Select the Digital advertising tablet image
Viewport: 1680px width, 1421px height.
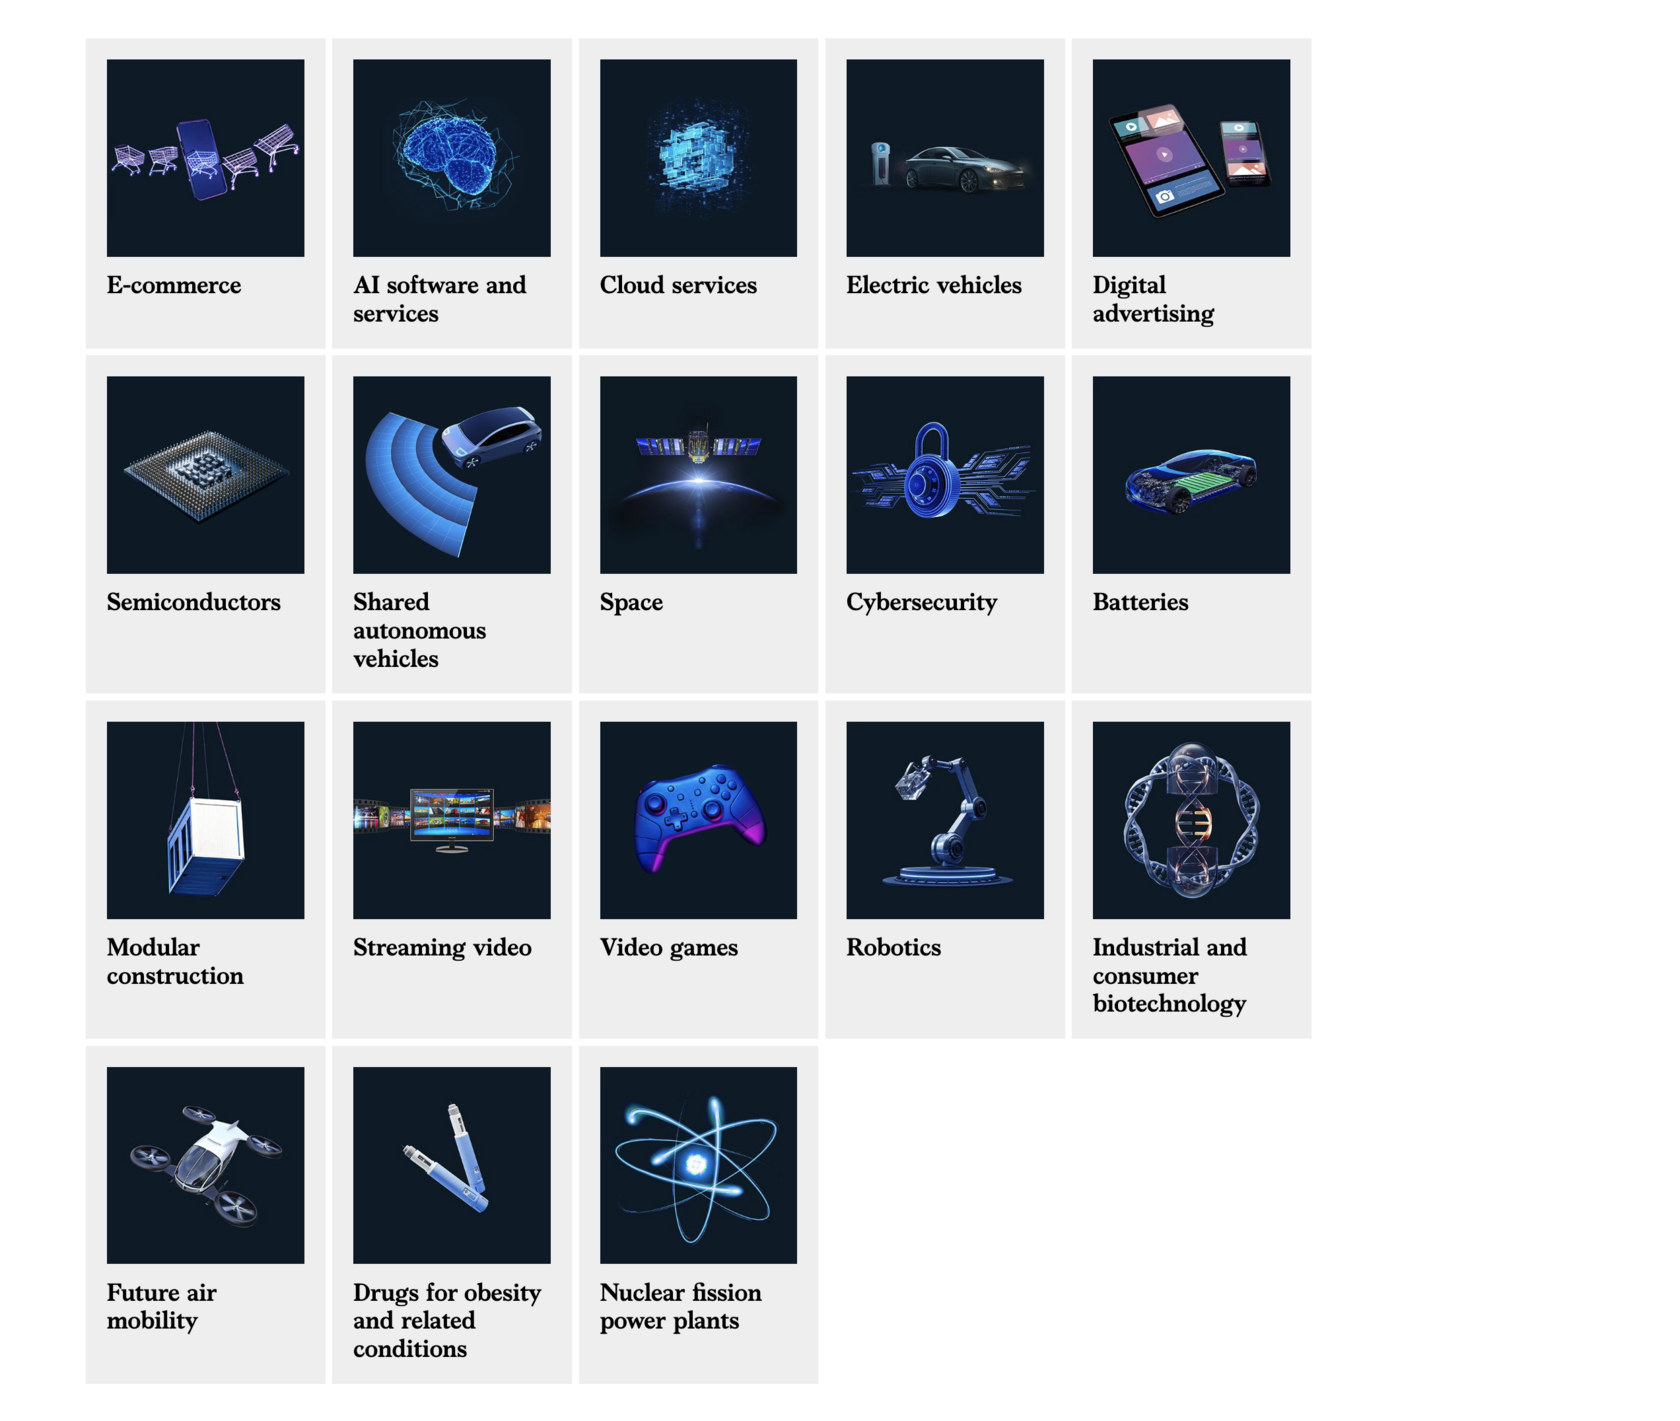click(1191, 158)
